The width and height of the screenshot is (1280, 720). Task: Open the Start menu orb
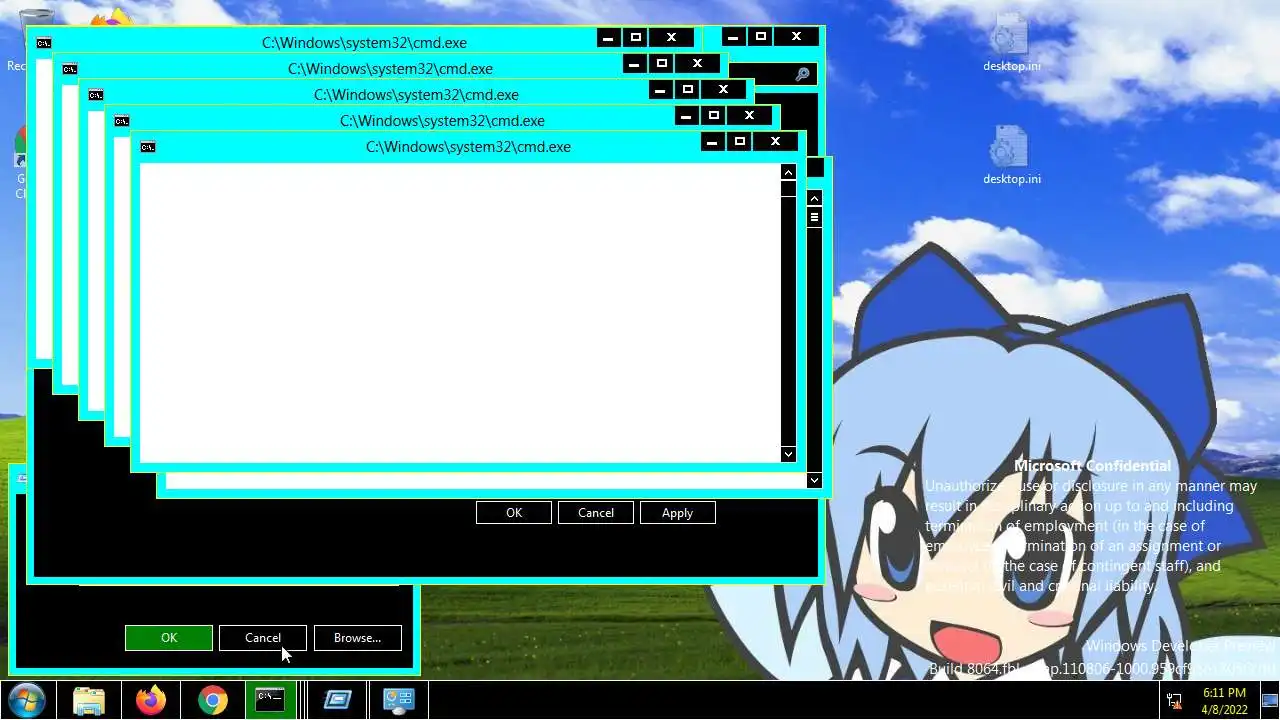pyautogui.click(x=27, y=699)
